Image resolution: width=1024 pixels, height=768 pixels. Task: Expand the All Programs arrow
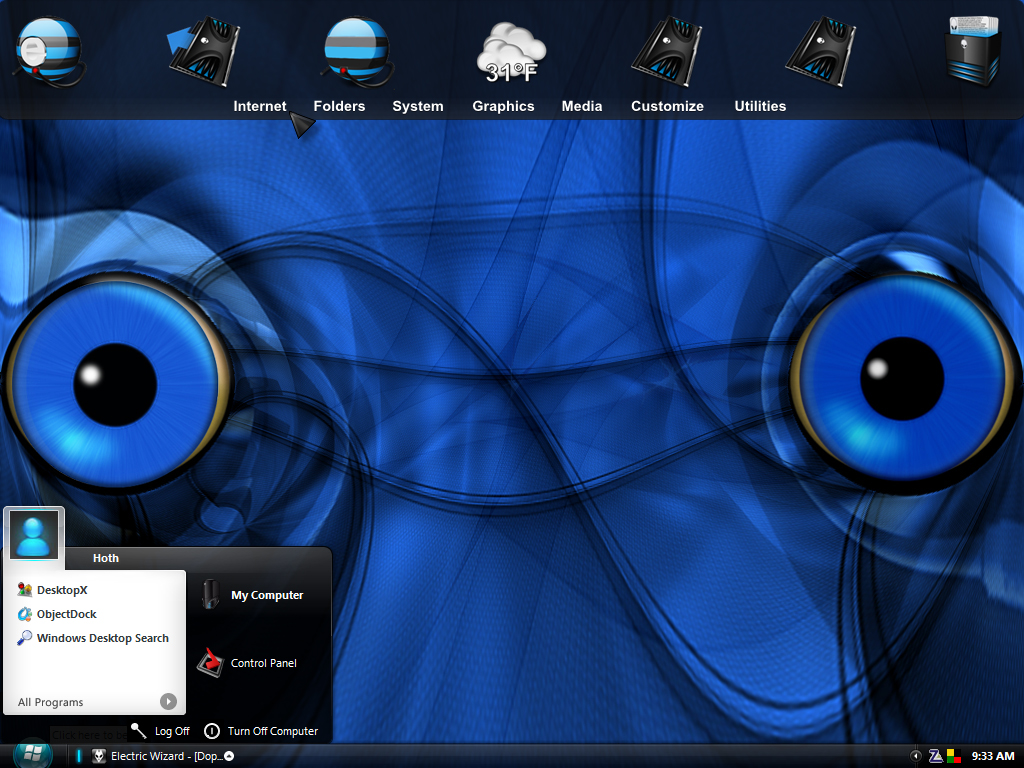[168, 701]
